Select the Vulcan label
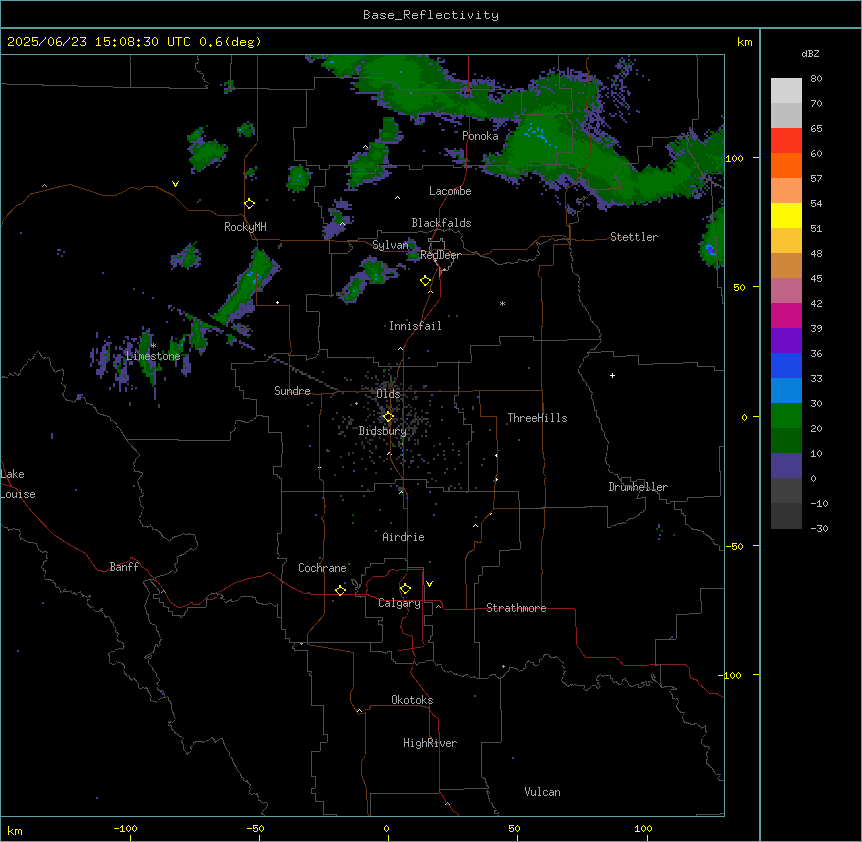 click(543, 792)
